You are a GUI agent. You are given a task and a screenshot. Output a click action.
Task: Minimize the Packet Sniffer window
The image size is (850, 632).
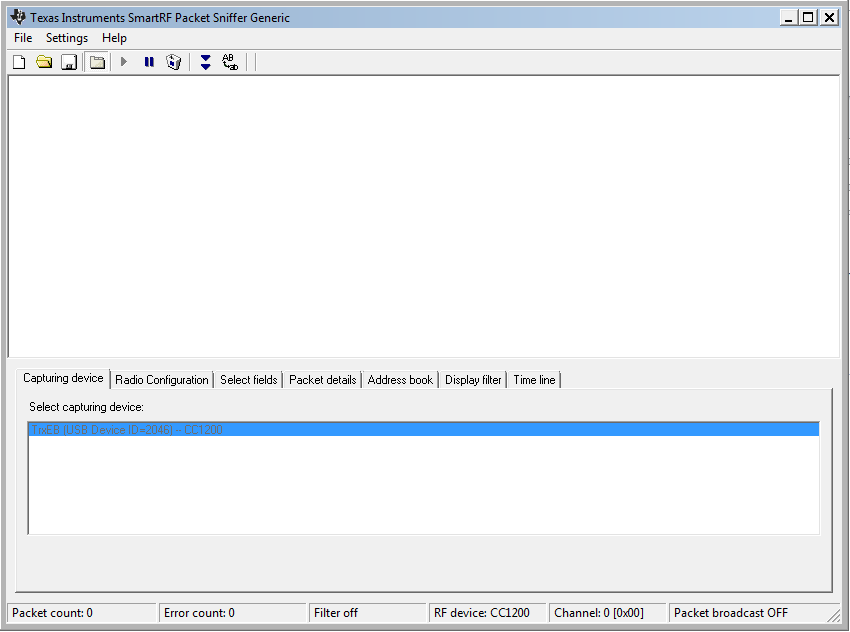789,17
